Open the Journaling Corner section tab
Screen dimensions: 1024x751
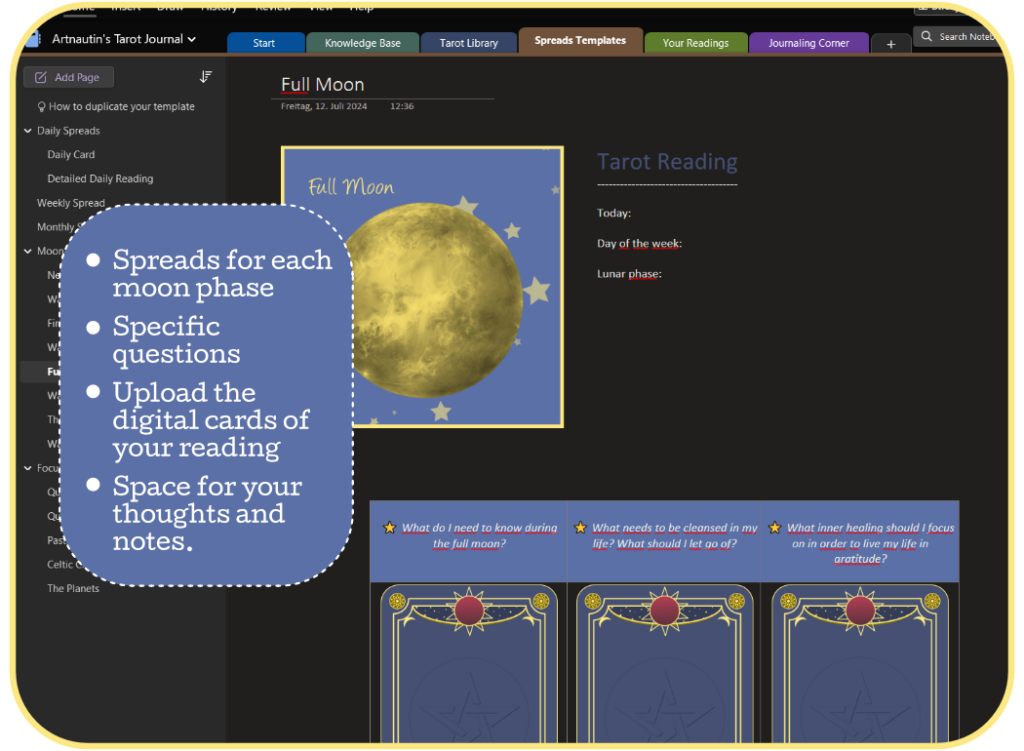[808, 44]
